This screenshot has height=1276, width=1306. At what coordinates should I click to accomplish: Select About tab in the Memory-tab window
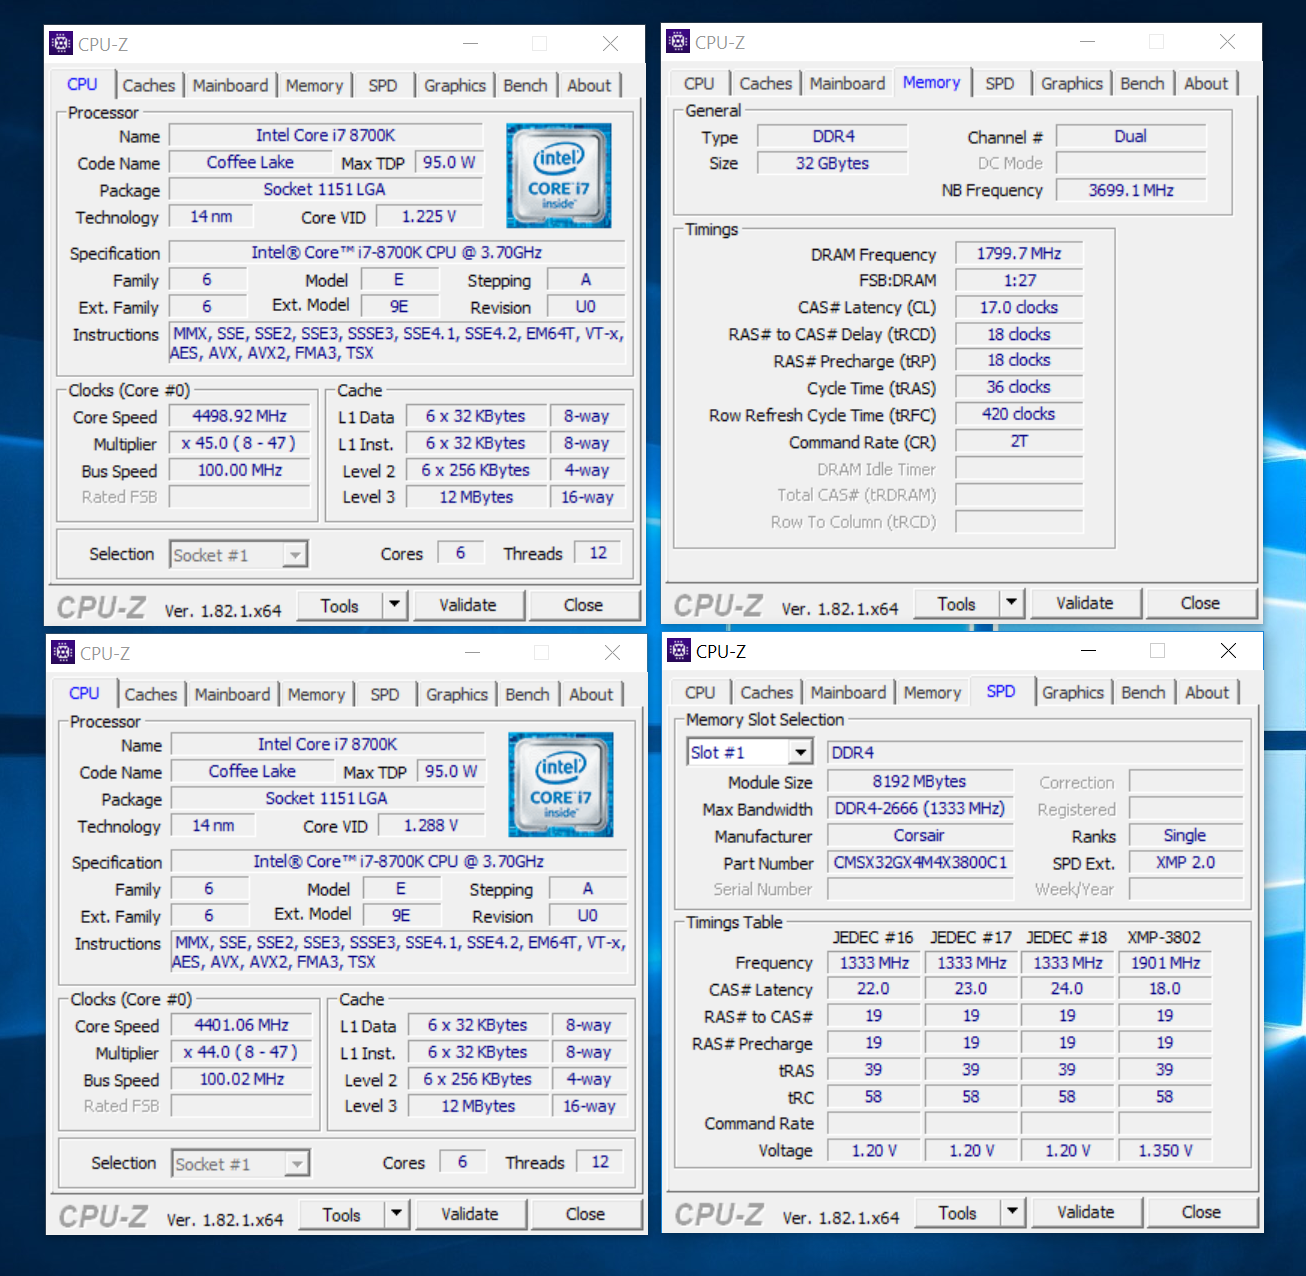[1206, 83]
